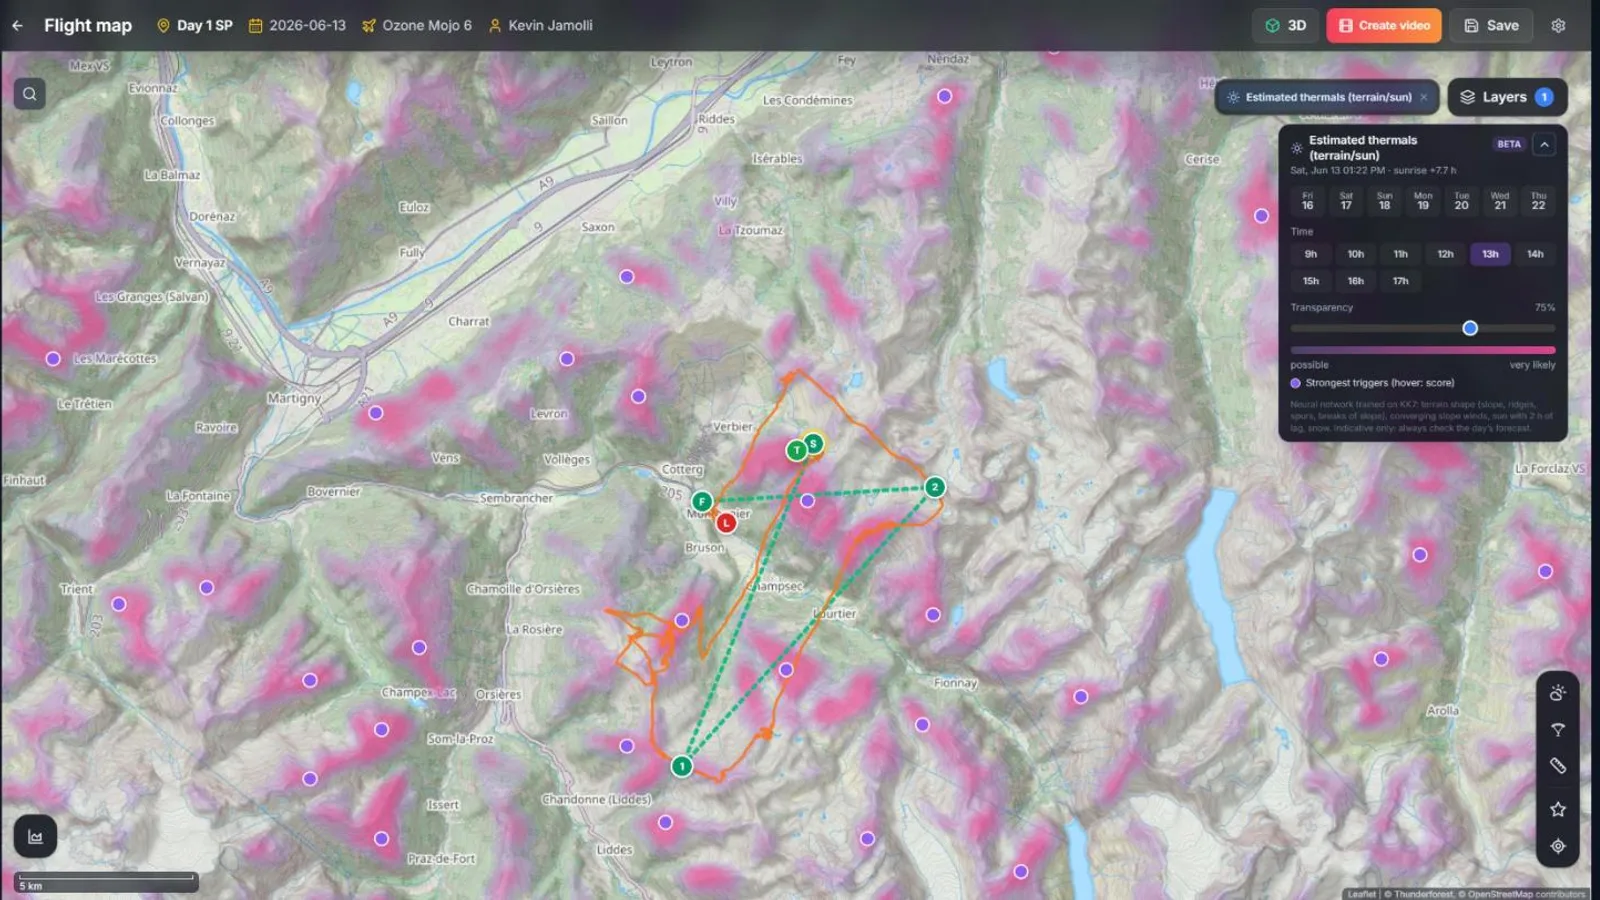The height and width of the screenshot is (900, 1600).
Task: Open the weather cloud-sun tool
Action: coord(1558,693)
